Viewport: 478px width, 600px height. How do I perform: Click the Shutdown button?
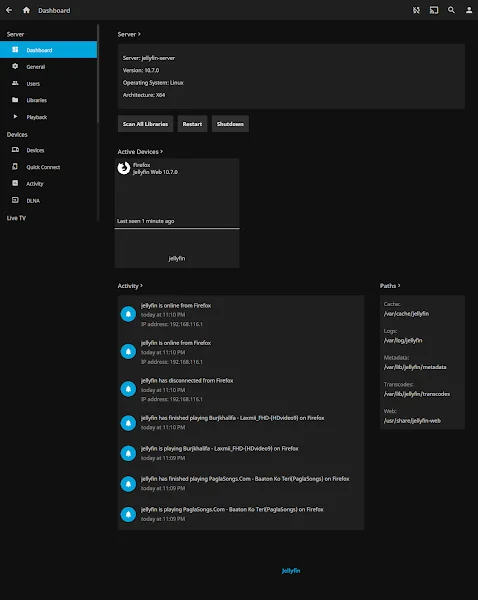[230, 124]
